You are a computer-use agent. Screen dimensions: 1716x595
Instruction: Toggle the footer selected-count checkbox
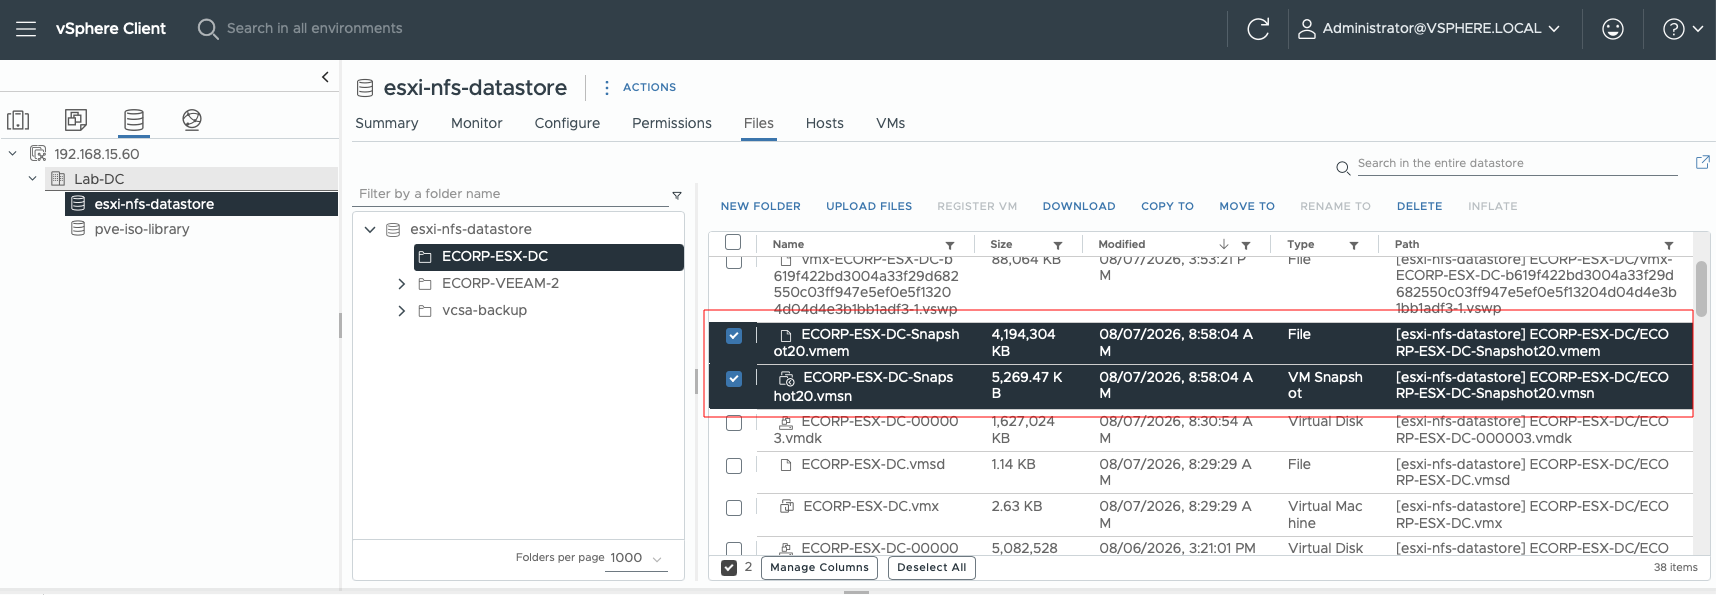pos(729,568)
